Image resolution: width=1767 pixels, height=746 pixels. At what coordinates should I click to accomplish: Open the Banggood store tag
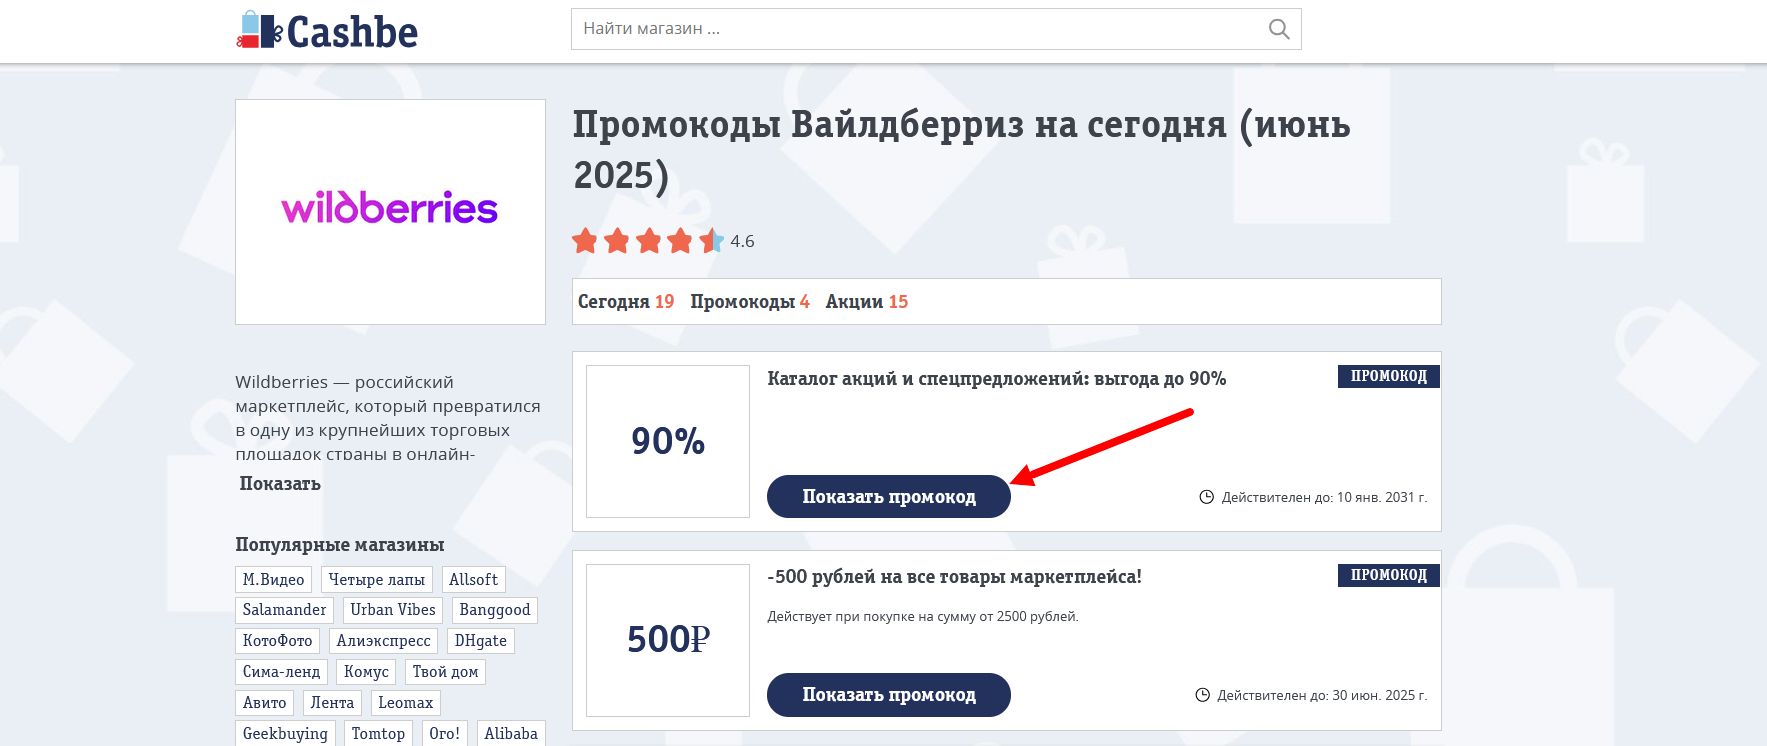click(495, 610)
